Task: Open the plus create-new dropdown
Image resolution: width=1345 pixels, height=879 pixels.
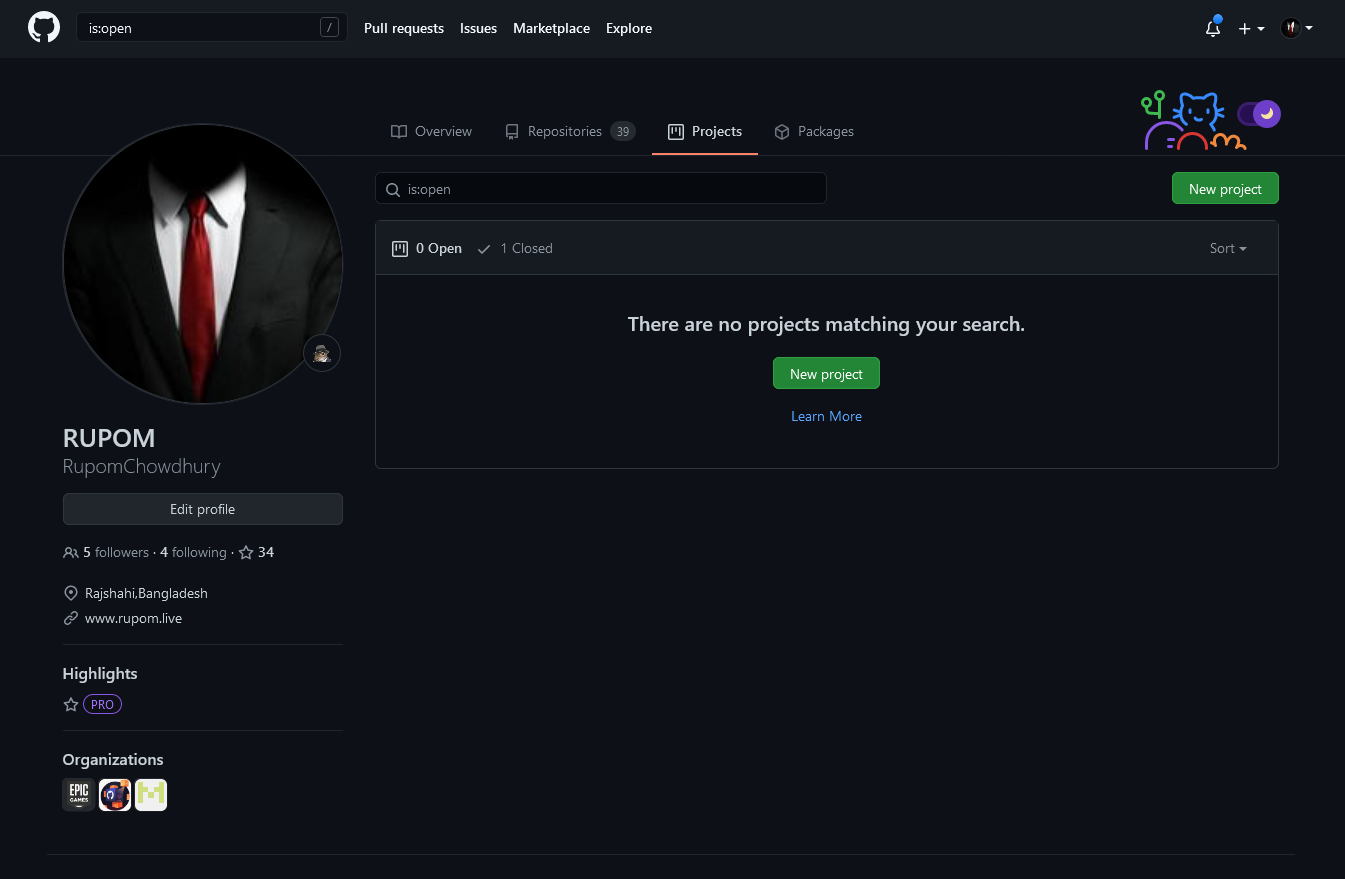Action: (1251, 29)
